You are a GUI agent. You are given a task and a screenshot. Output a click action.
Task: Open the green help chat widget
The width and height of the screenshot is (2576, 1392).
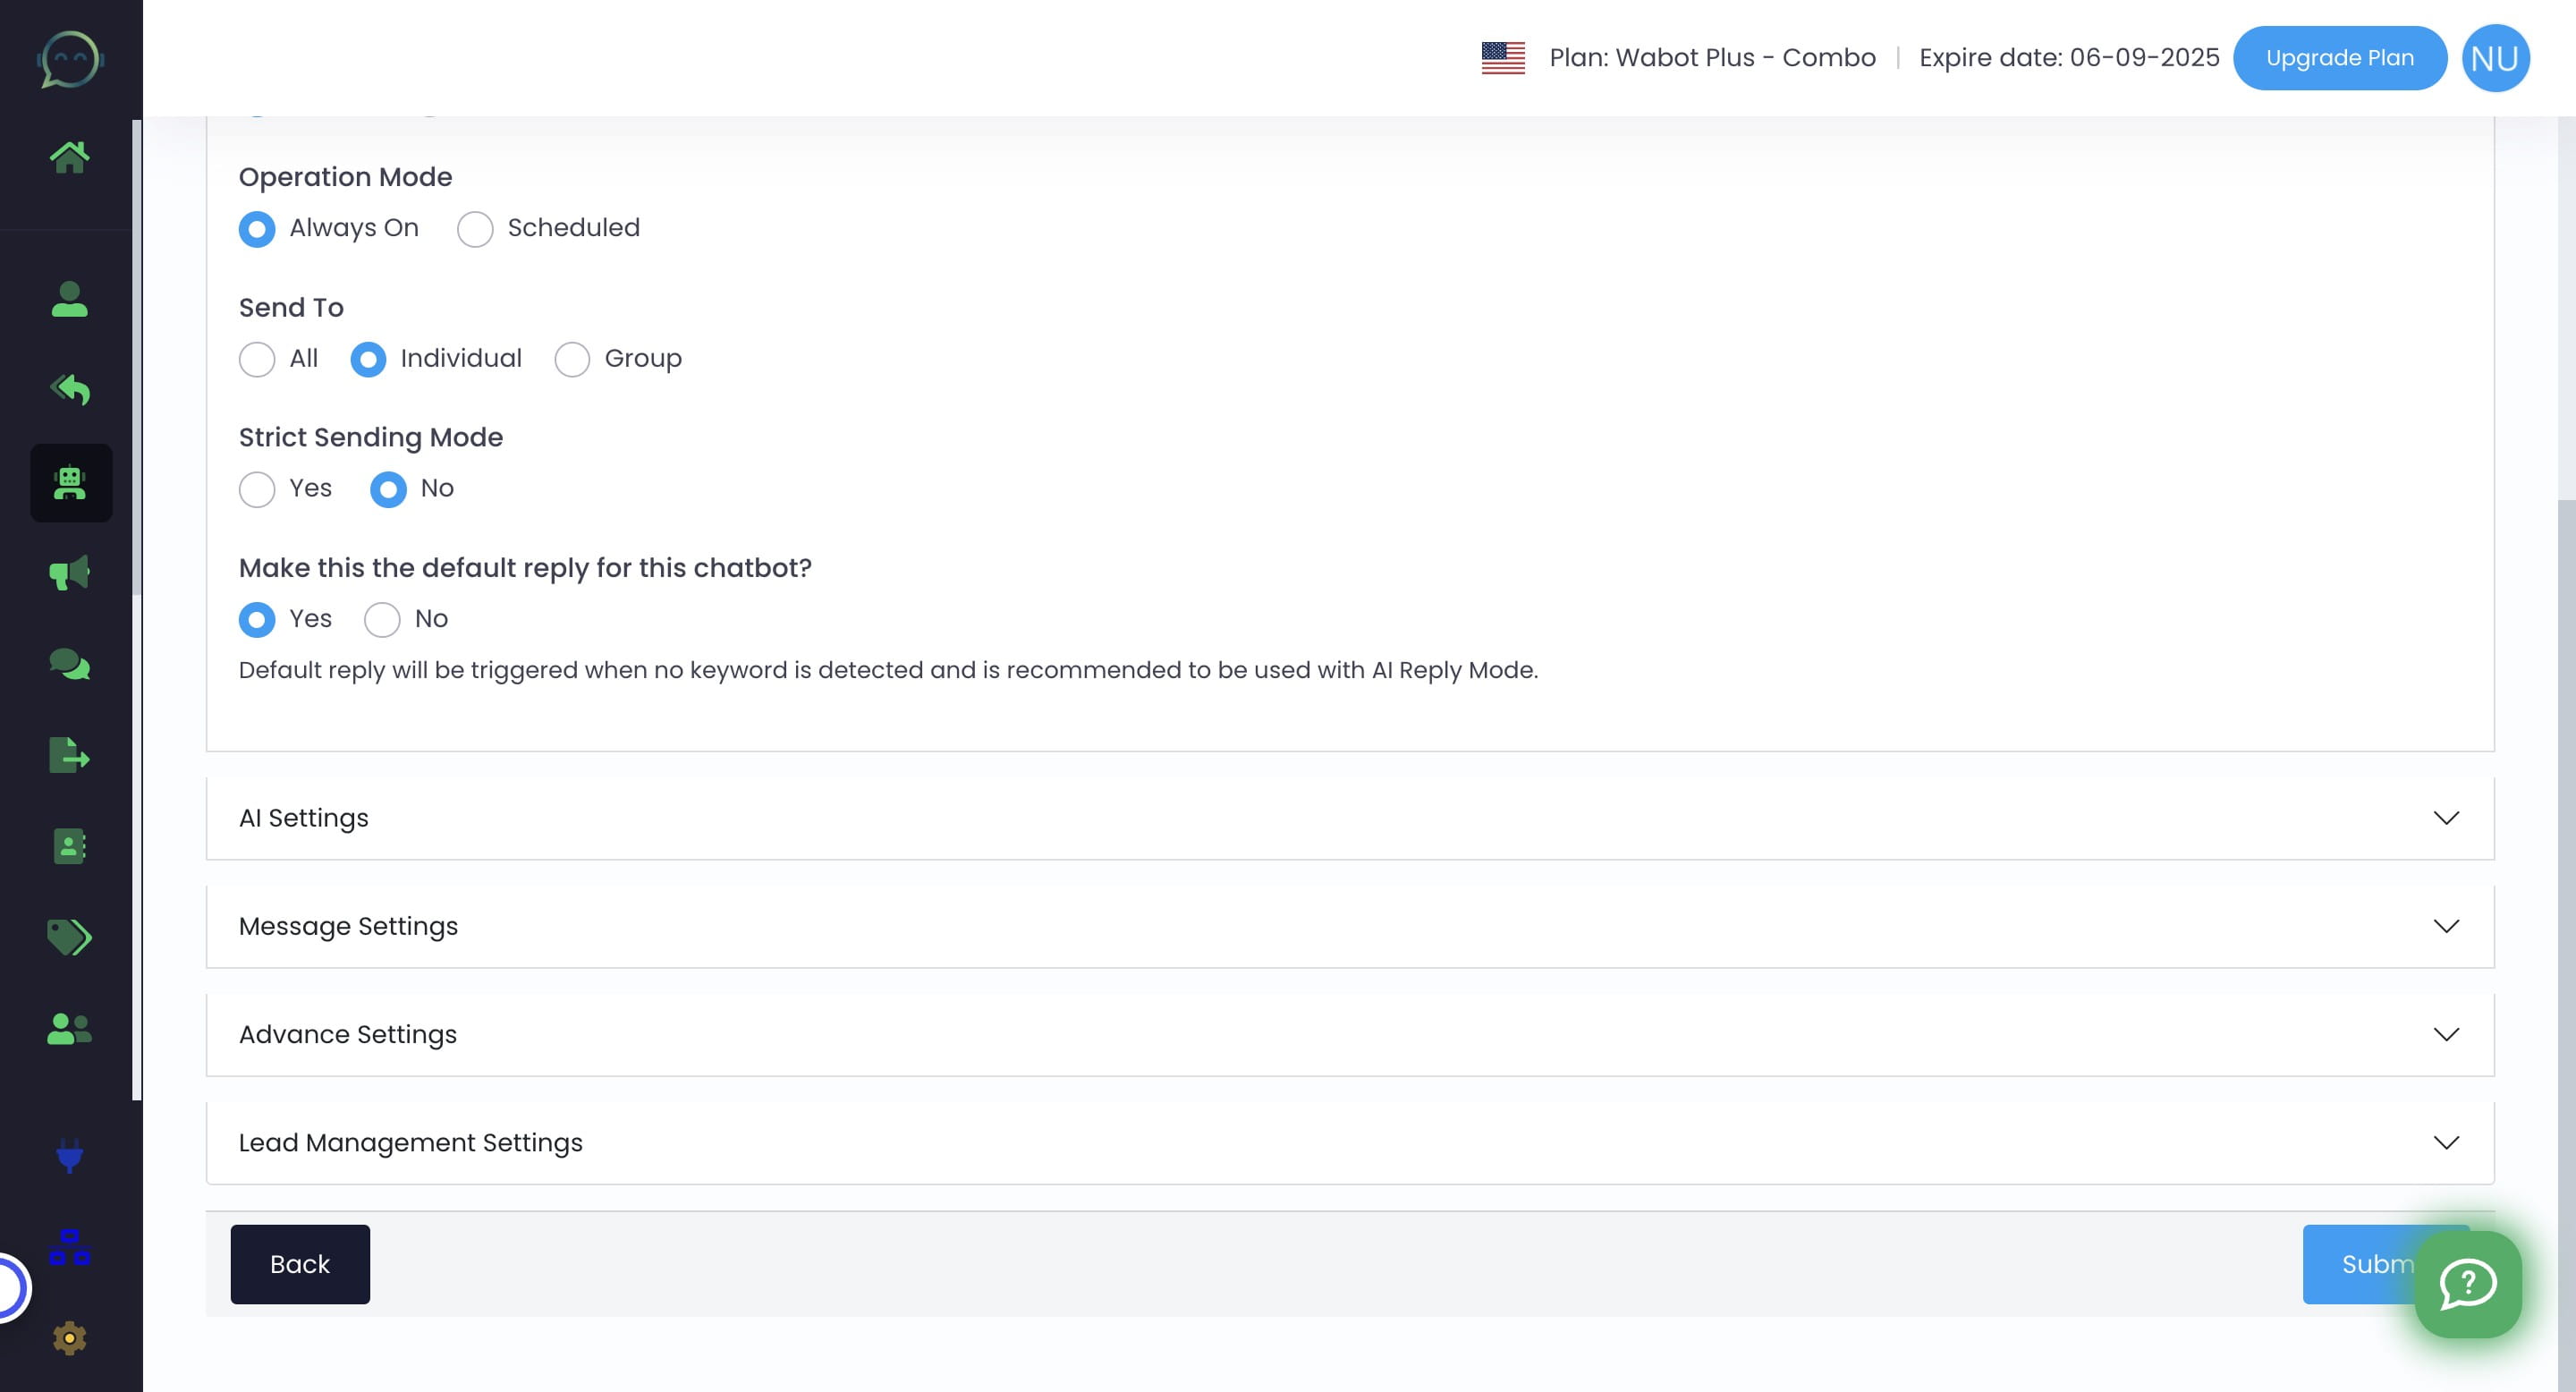(x=2468, y=1284)
